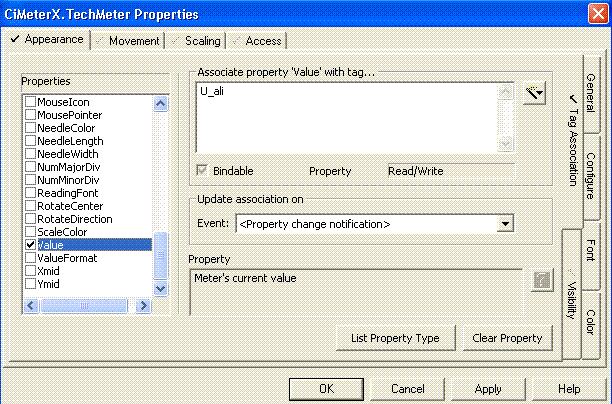Enable the MouseIcon property checkbox
The image size is (612, 404).
[30, 102]
